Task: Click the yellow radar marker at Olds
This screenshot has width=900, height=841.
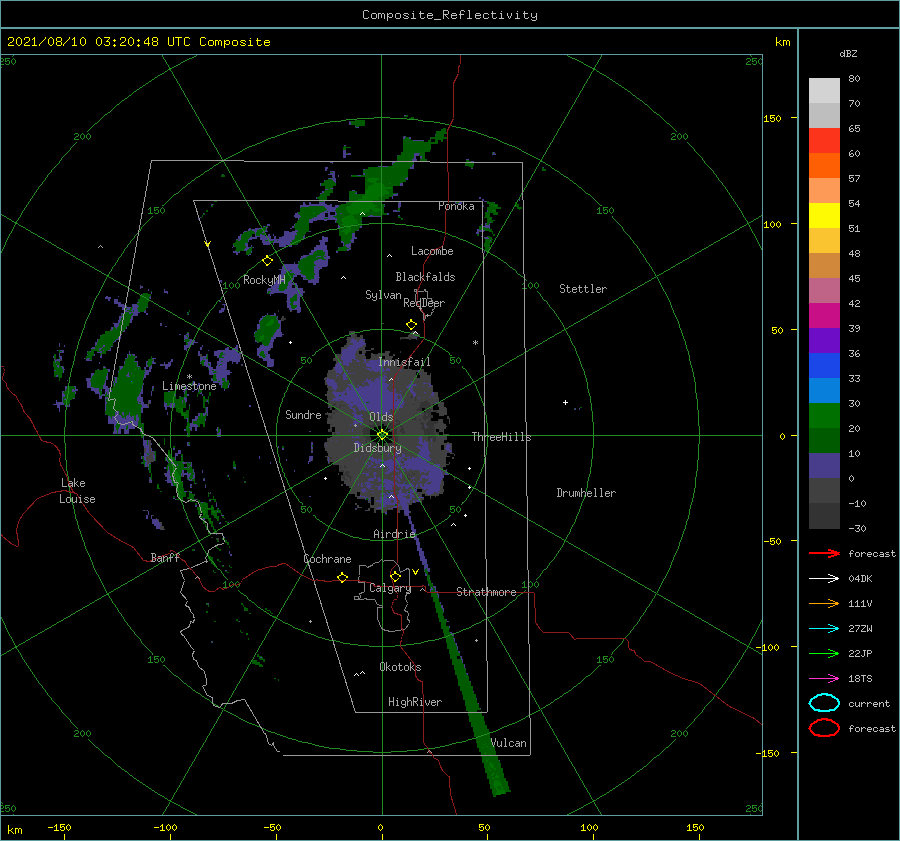Action: coord(382,435)
